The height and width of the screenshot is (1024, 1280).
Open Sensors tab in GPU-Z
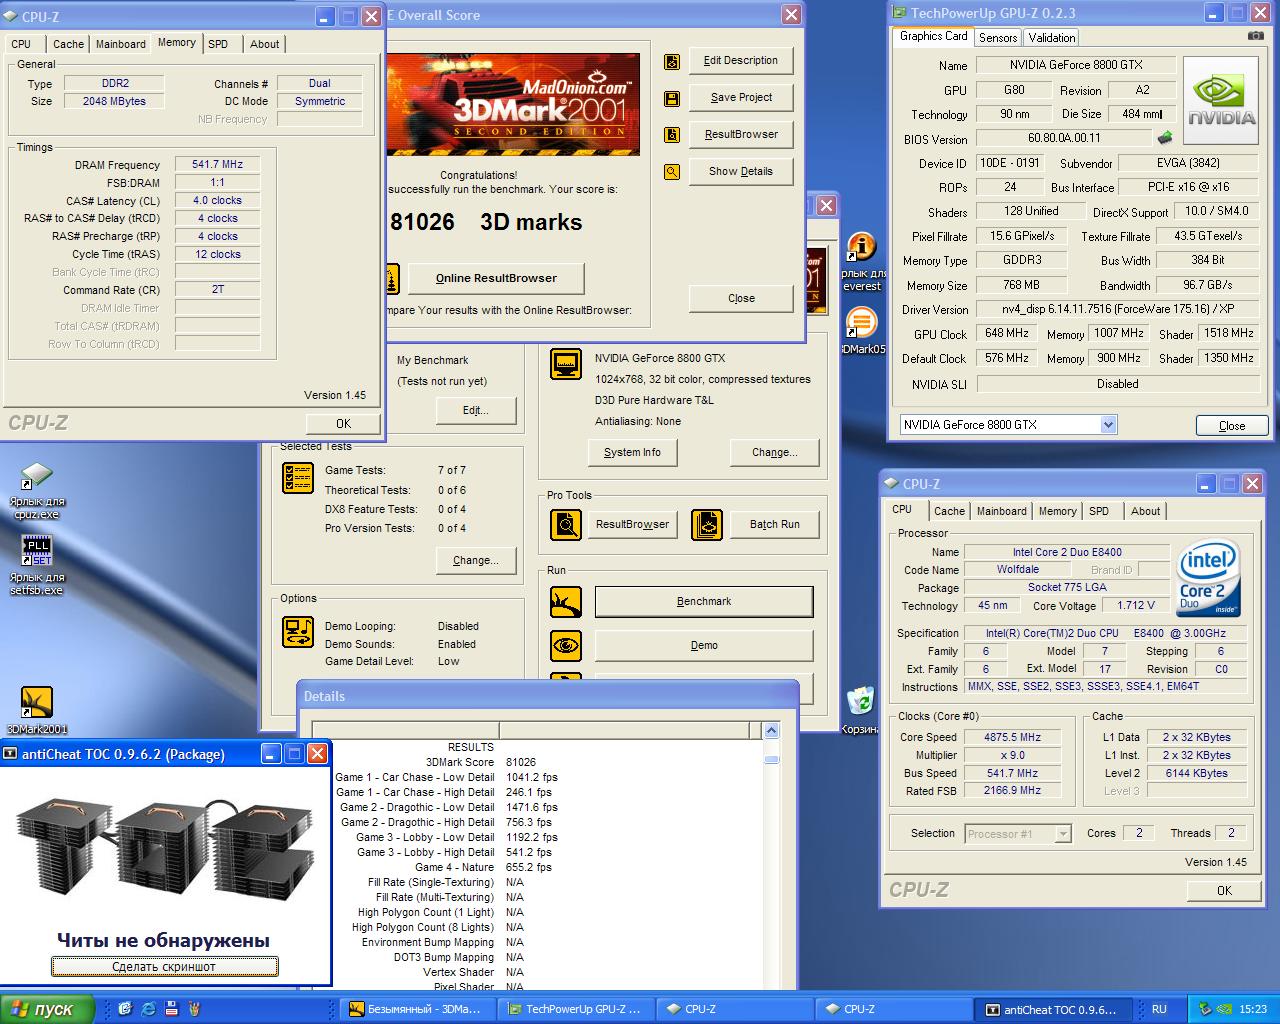click(x=998, y=38)
